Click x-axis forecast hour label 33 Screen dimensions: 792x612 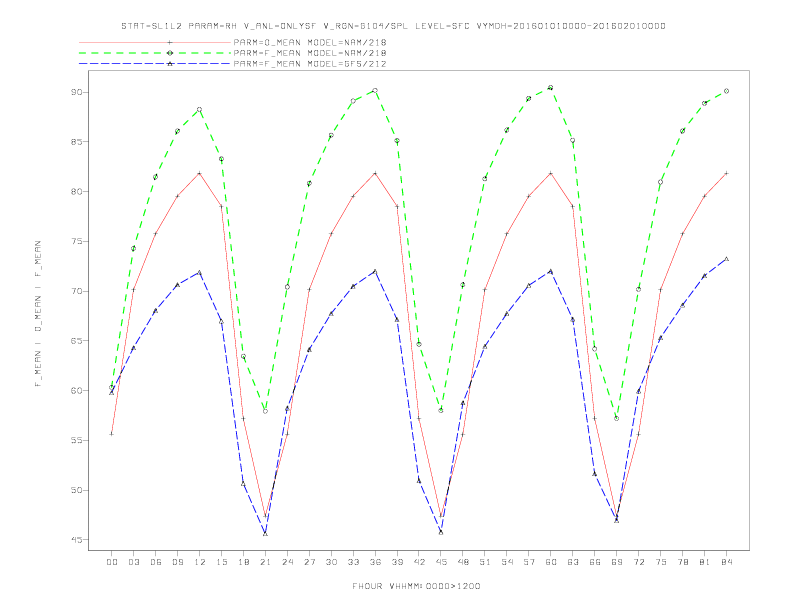(354, 562)
